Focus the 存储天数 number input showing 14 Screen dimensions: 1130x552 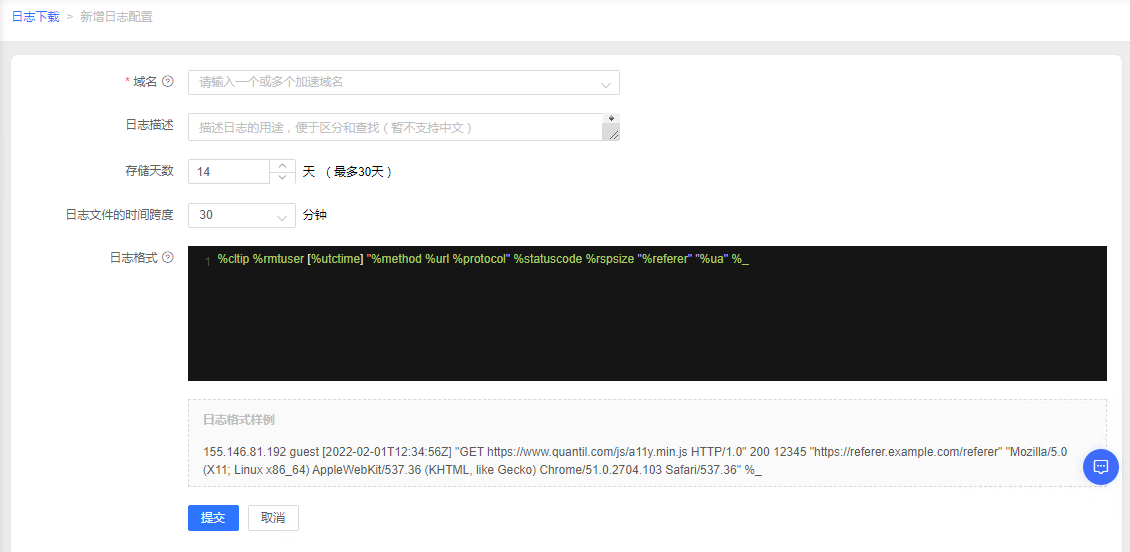[229, 172]
